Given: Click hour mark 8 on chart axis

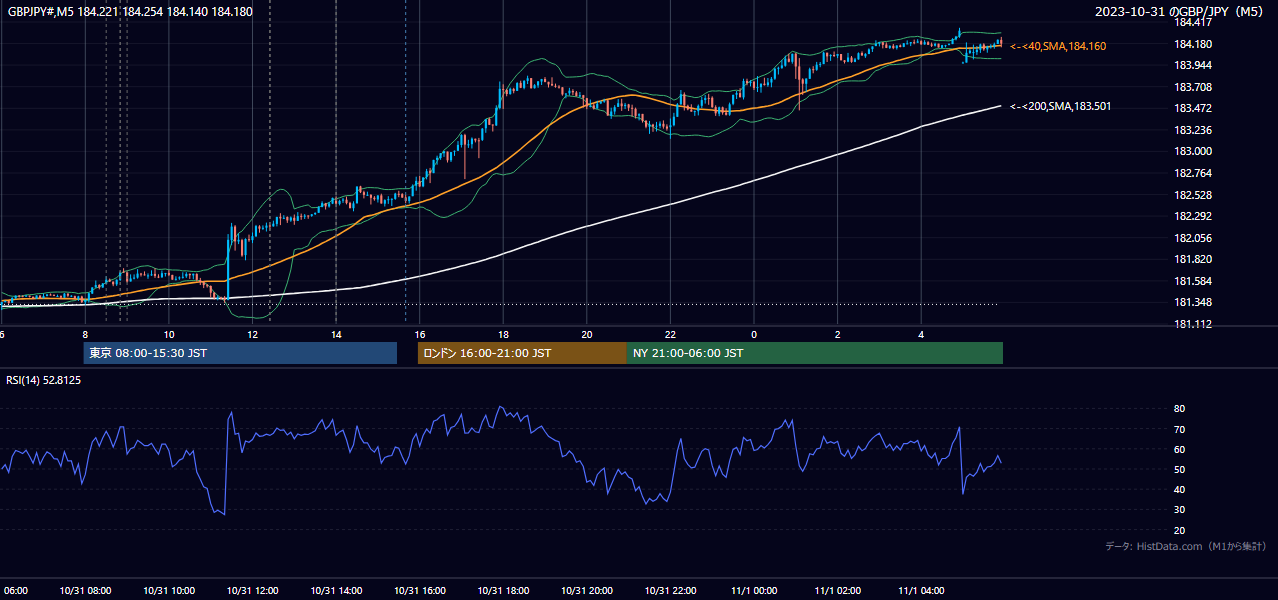Looking at the screenshot, I should [85, 334].
